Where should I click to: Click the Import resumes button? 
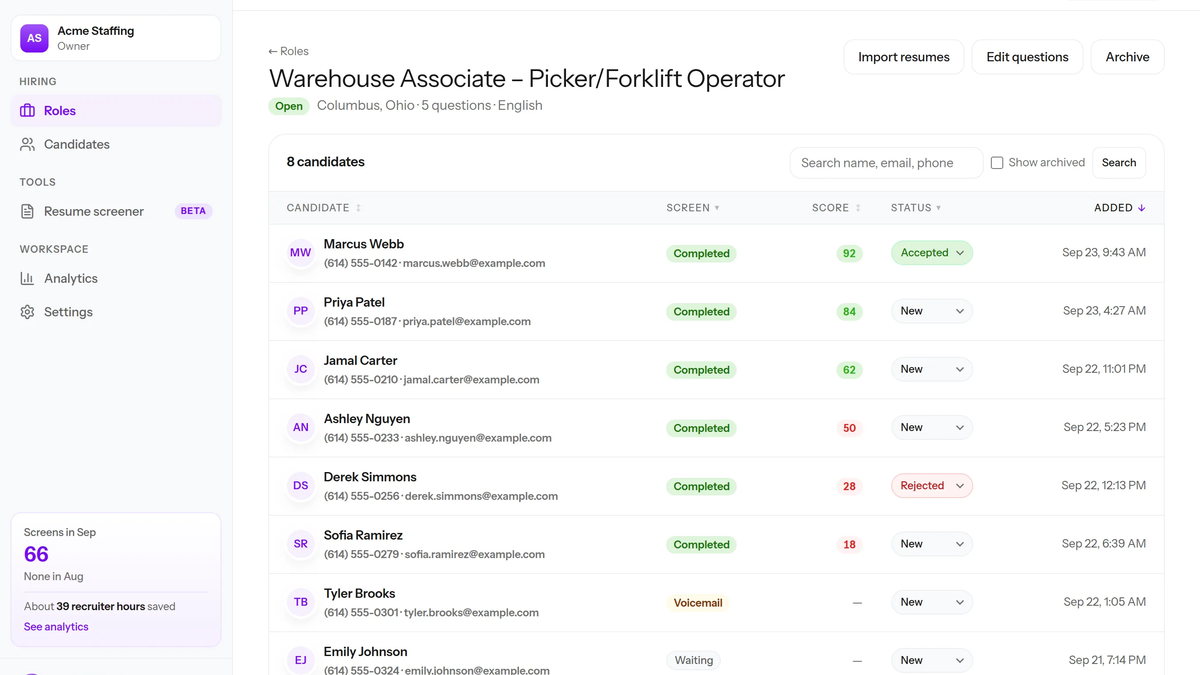pos(904,57)
